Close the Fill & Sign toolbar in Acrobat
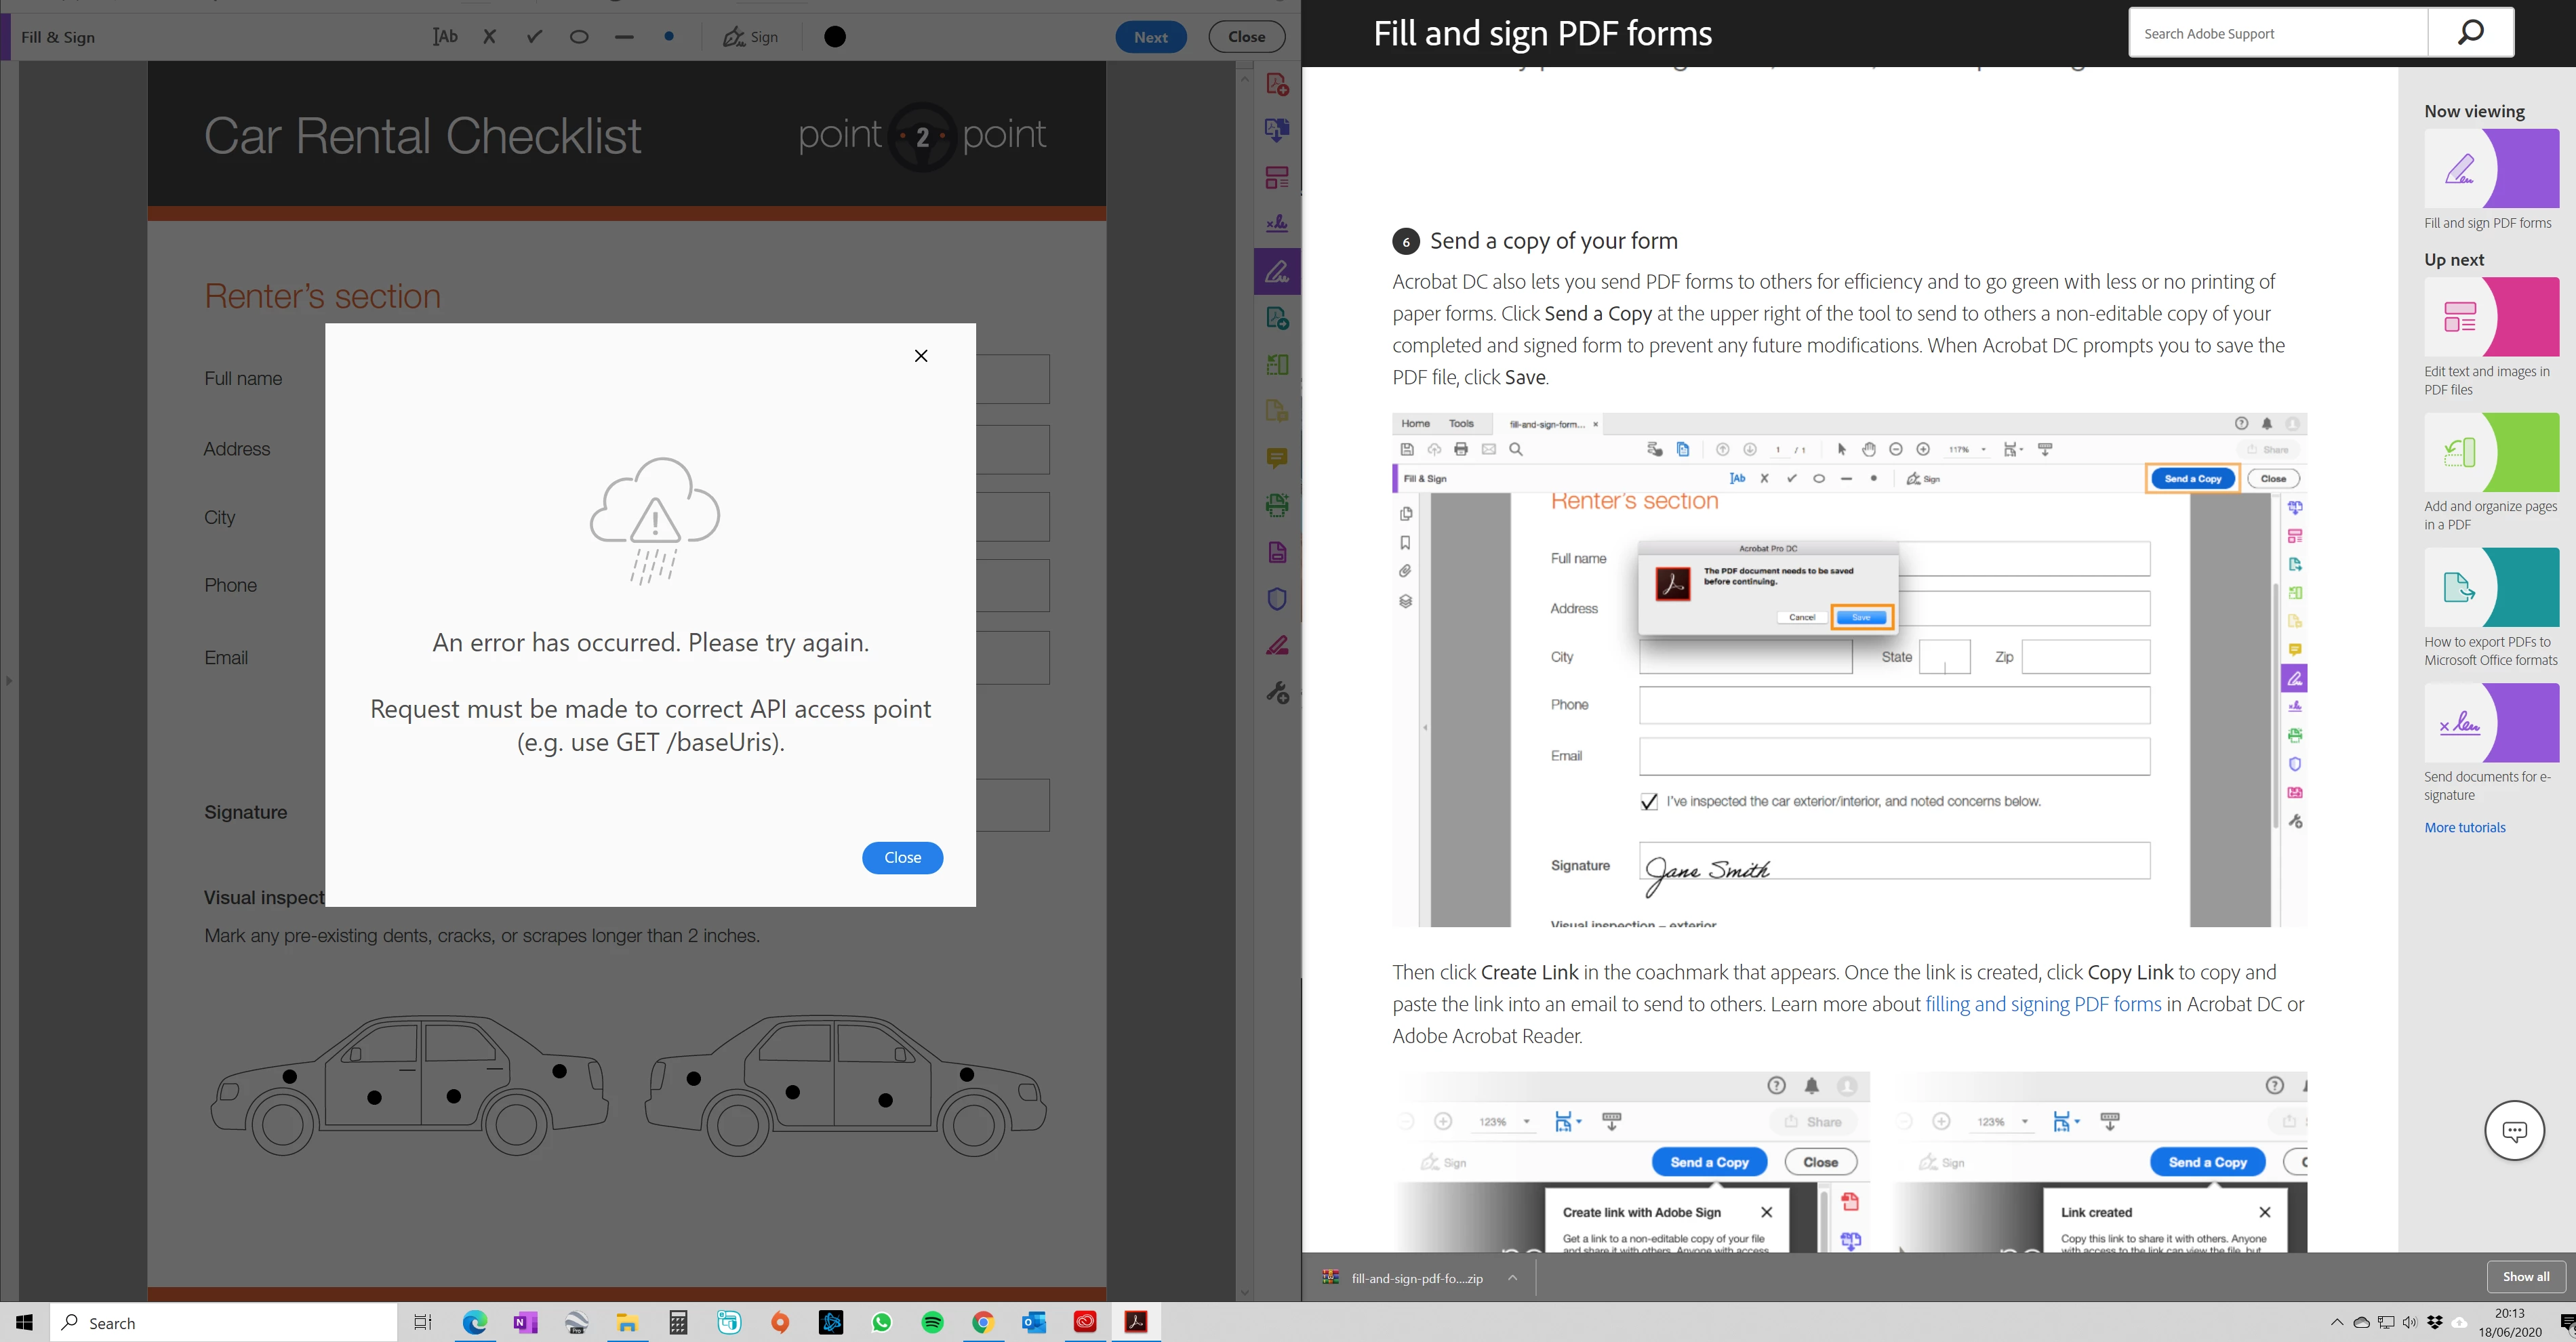Screen dimensions: 2576x1342 point(1246,37)
